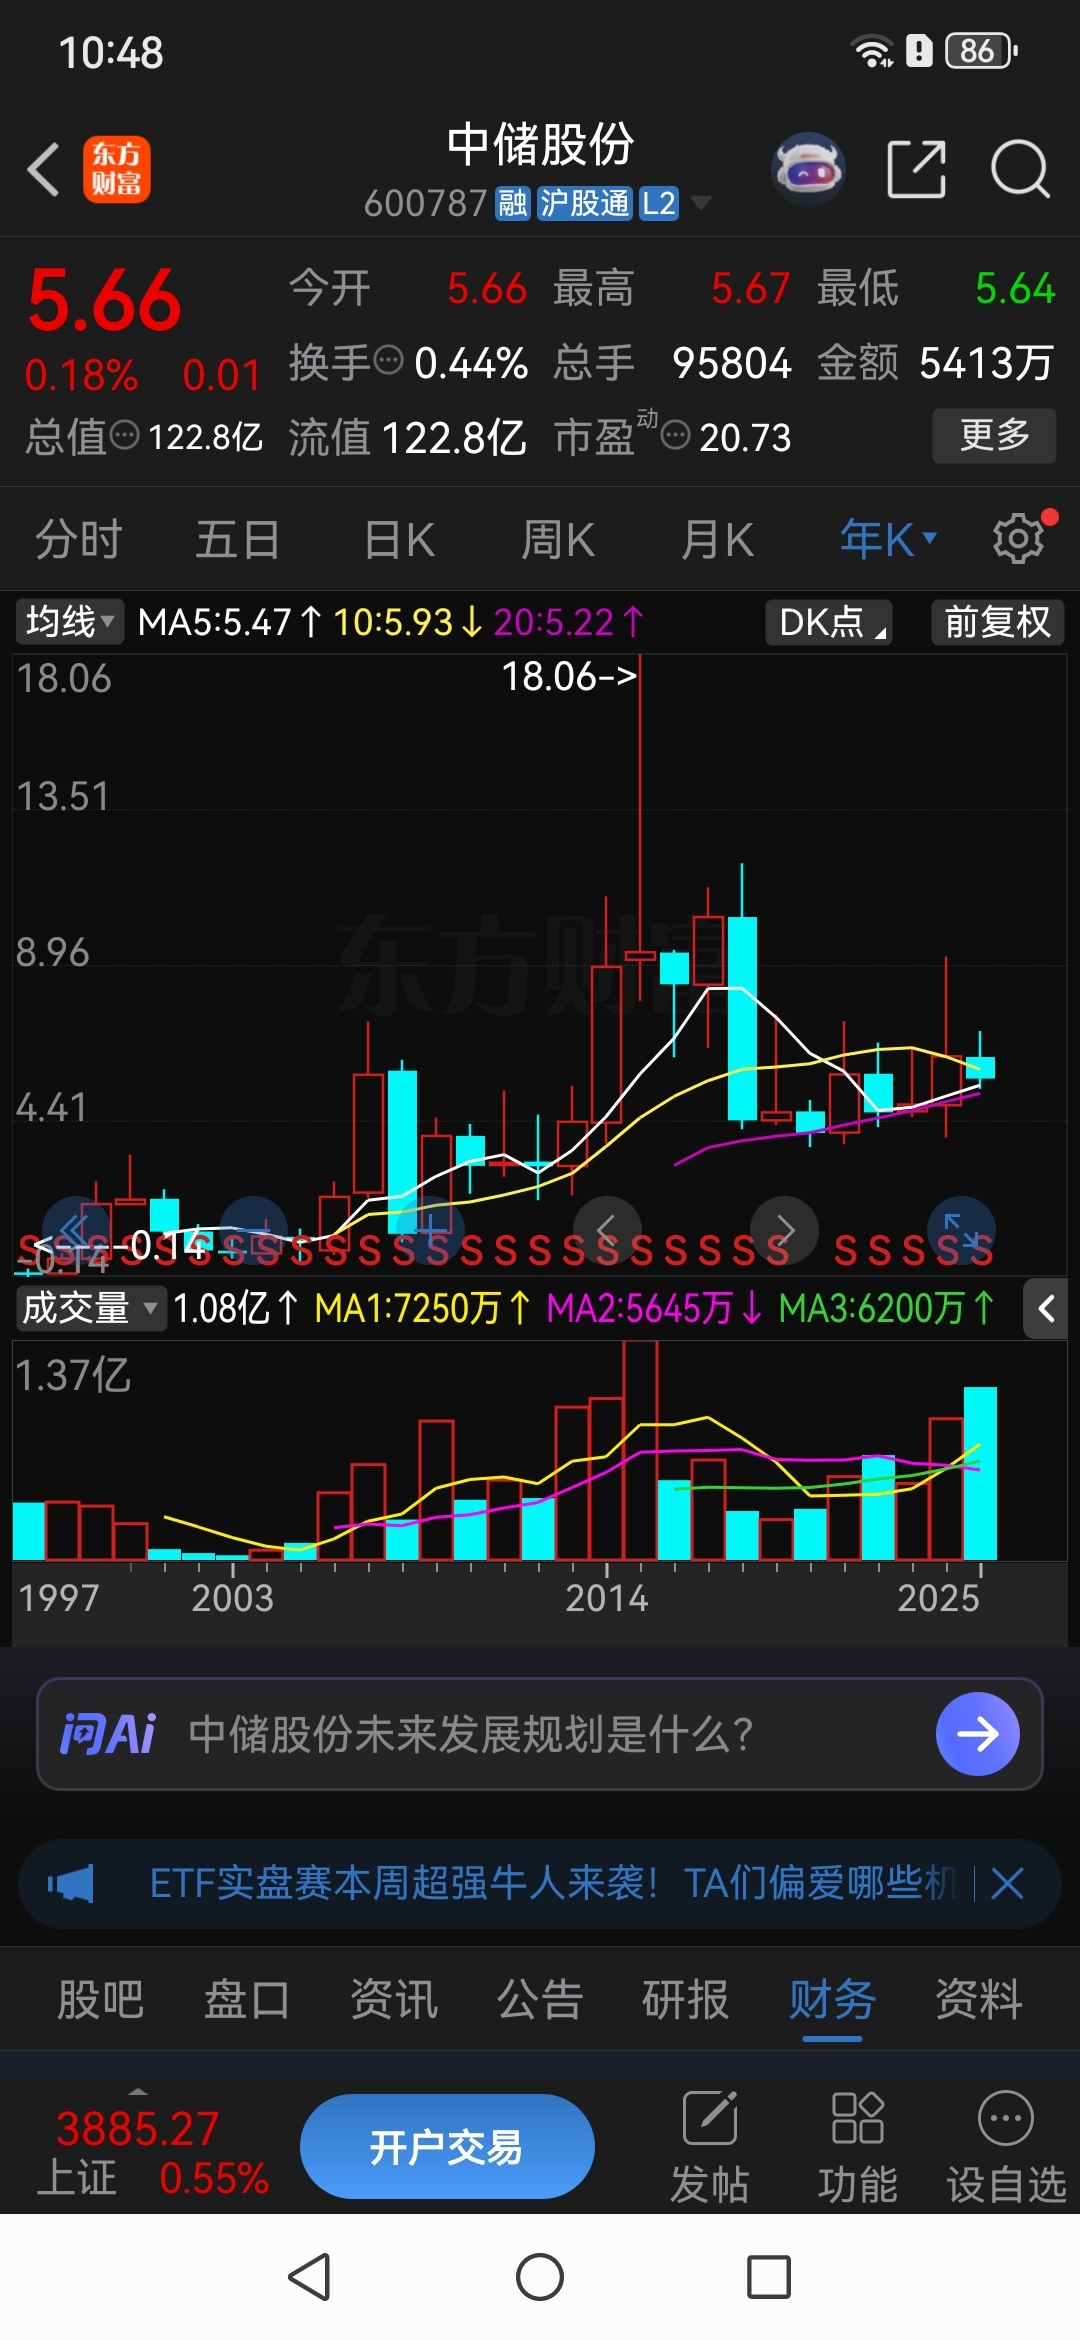Open the 资料 tab

979,2000
